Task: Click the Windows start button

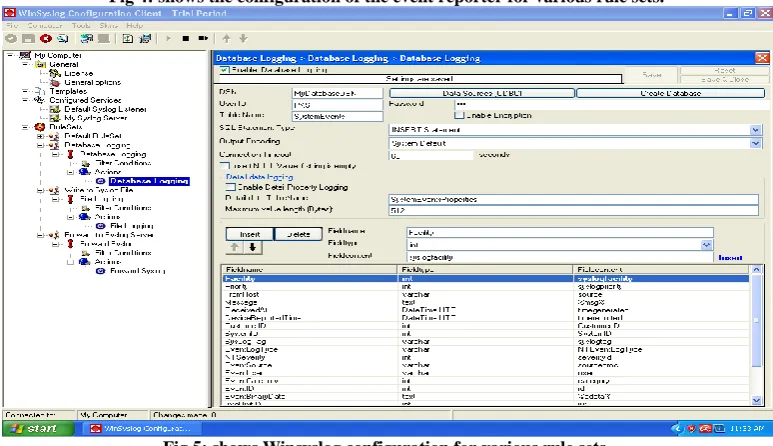Action: pos(38,428)
